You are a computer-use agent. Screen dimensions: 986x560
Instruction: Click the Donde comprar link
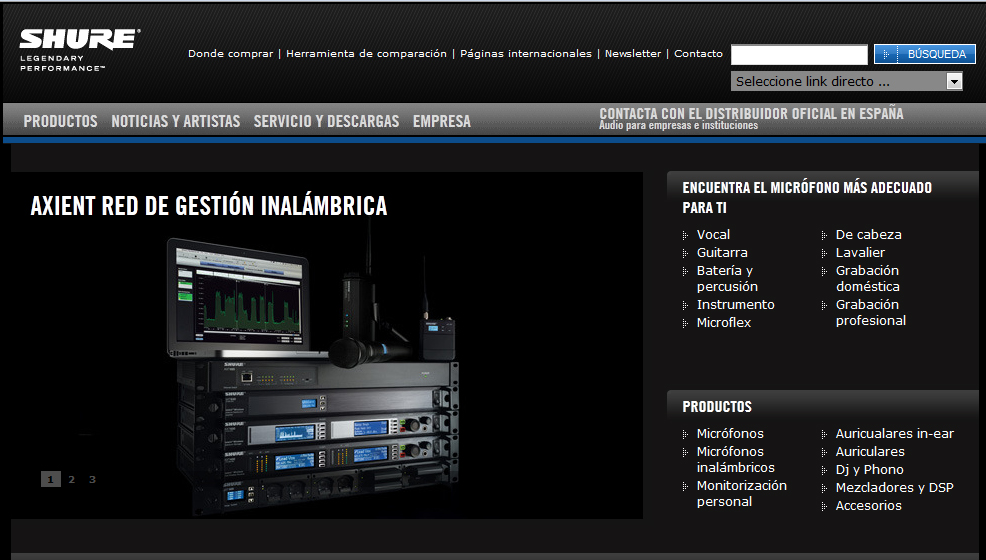point(230,54)
